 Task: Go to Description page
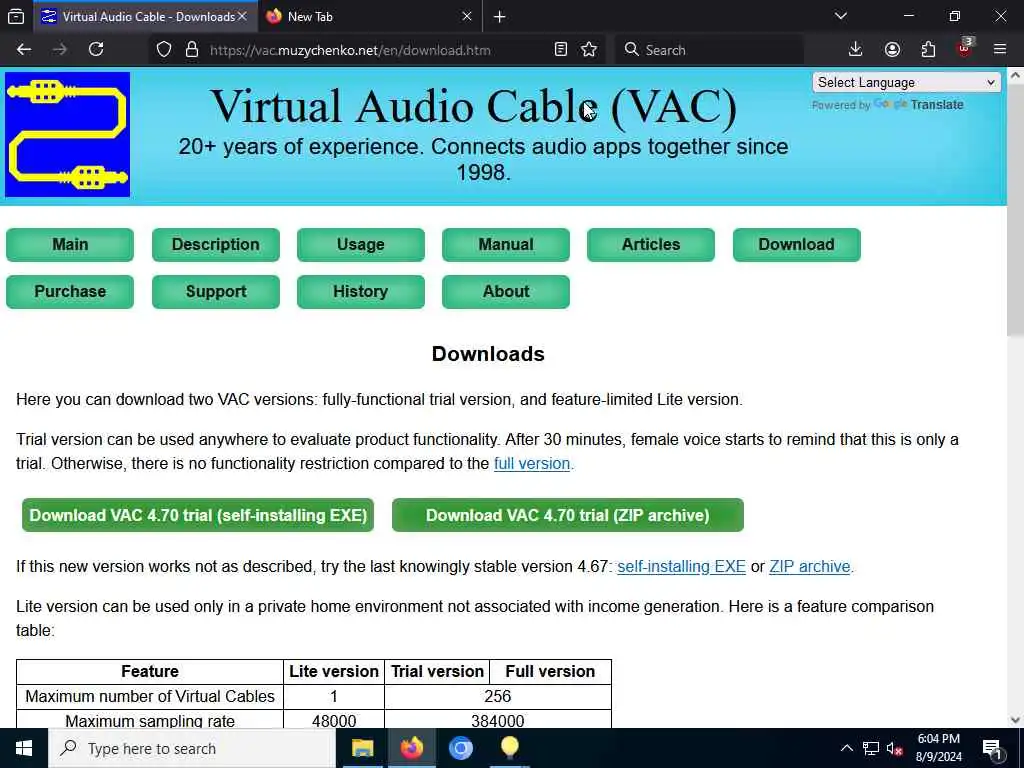click(x=216, y=245)
